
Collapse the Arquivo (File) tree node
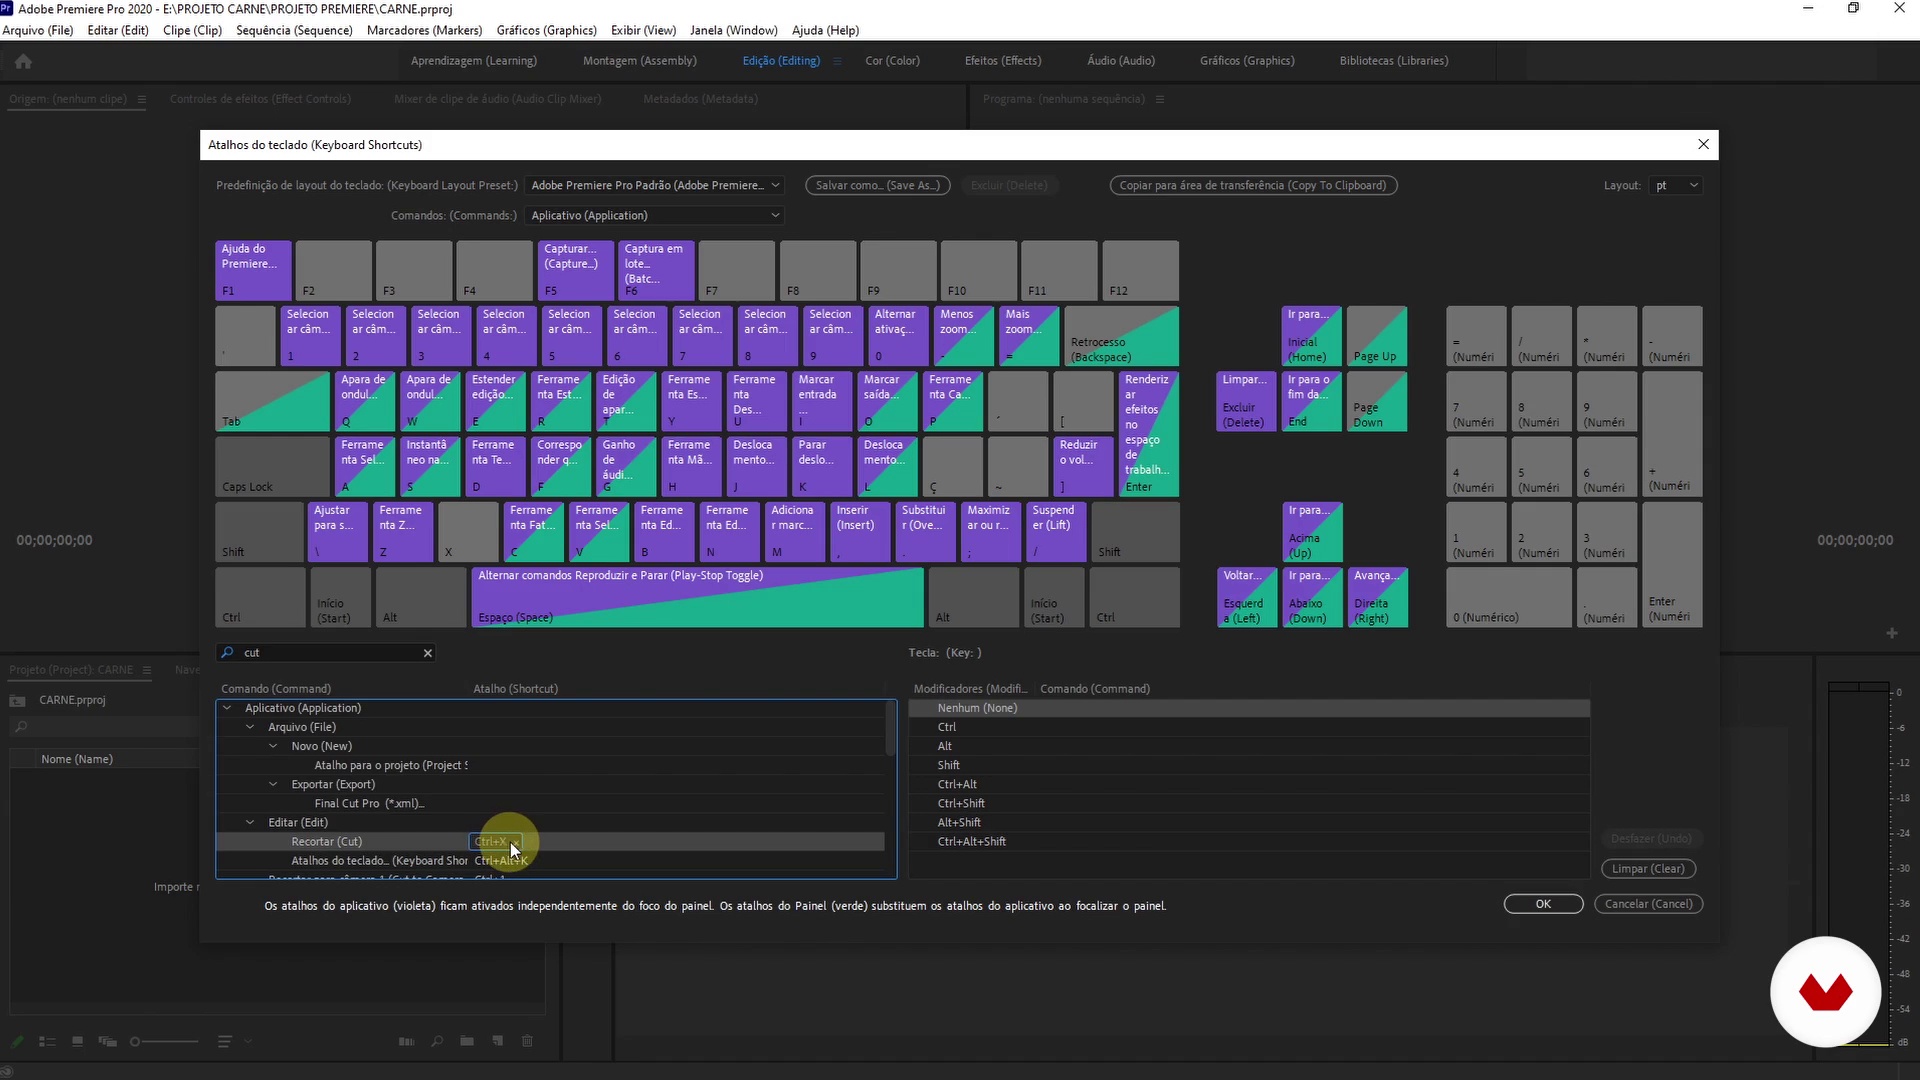(x=250, y=727)
